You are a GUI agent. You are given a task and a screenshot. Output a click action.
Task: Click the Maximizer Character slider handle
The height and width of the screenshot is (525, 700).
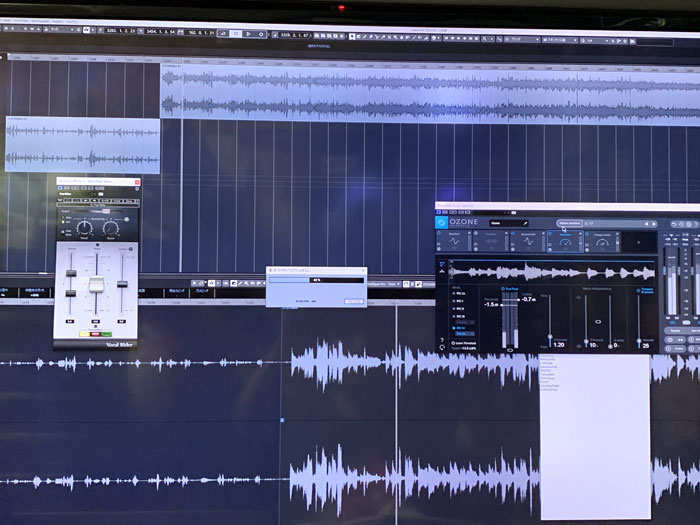click(x=550, y=338)
